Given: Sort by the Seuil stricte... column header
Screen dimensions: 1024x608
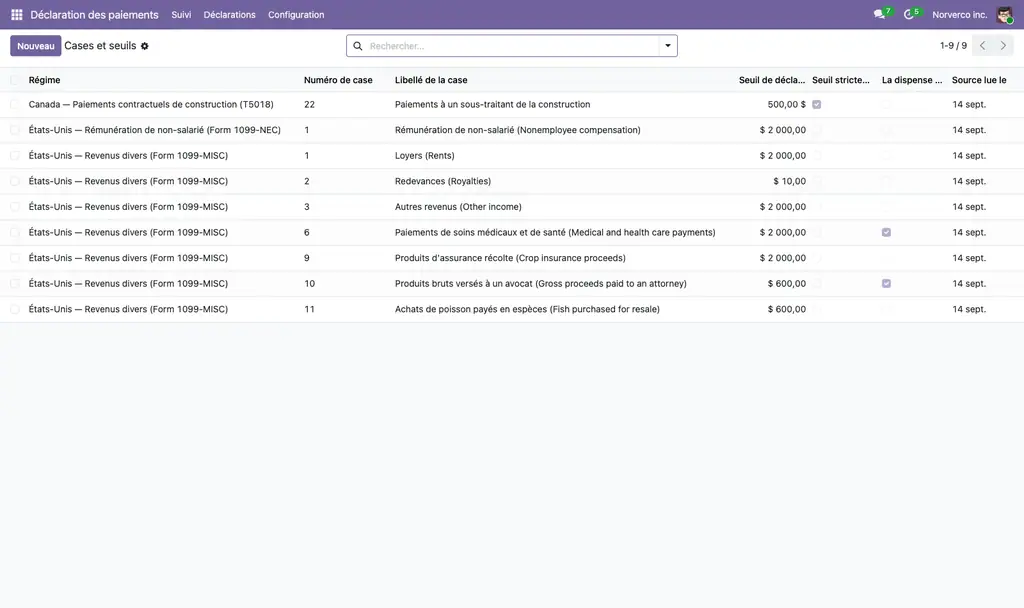Looking at the screenshot, I should point(840,80).
